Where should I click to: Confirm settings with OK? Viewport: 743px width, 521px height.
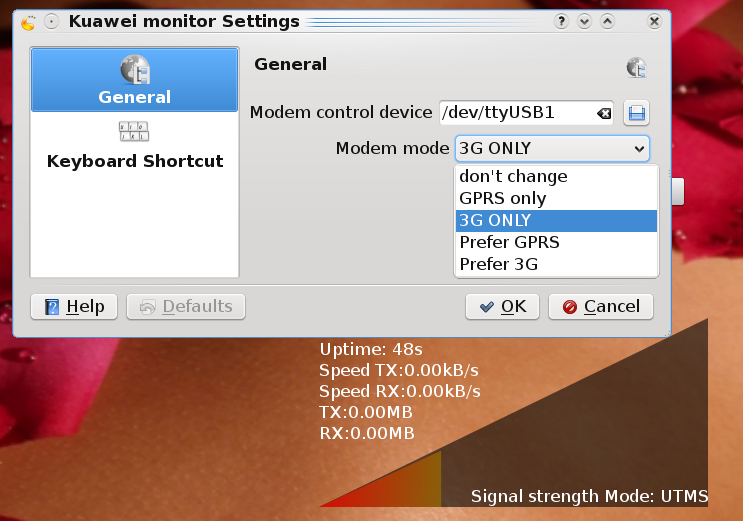pos(502,307)
